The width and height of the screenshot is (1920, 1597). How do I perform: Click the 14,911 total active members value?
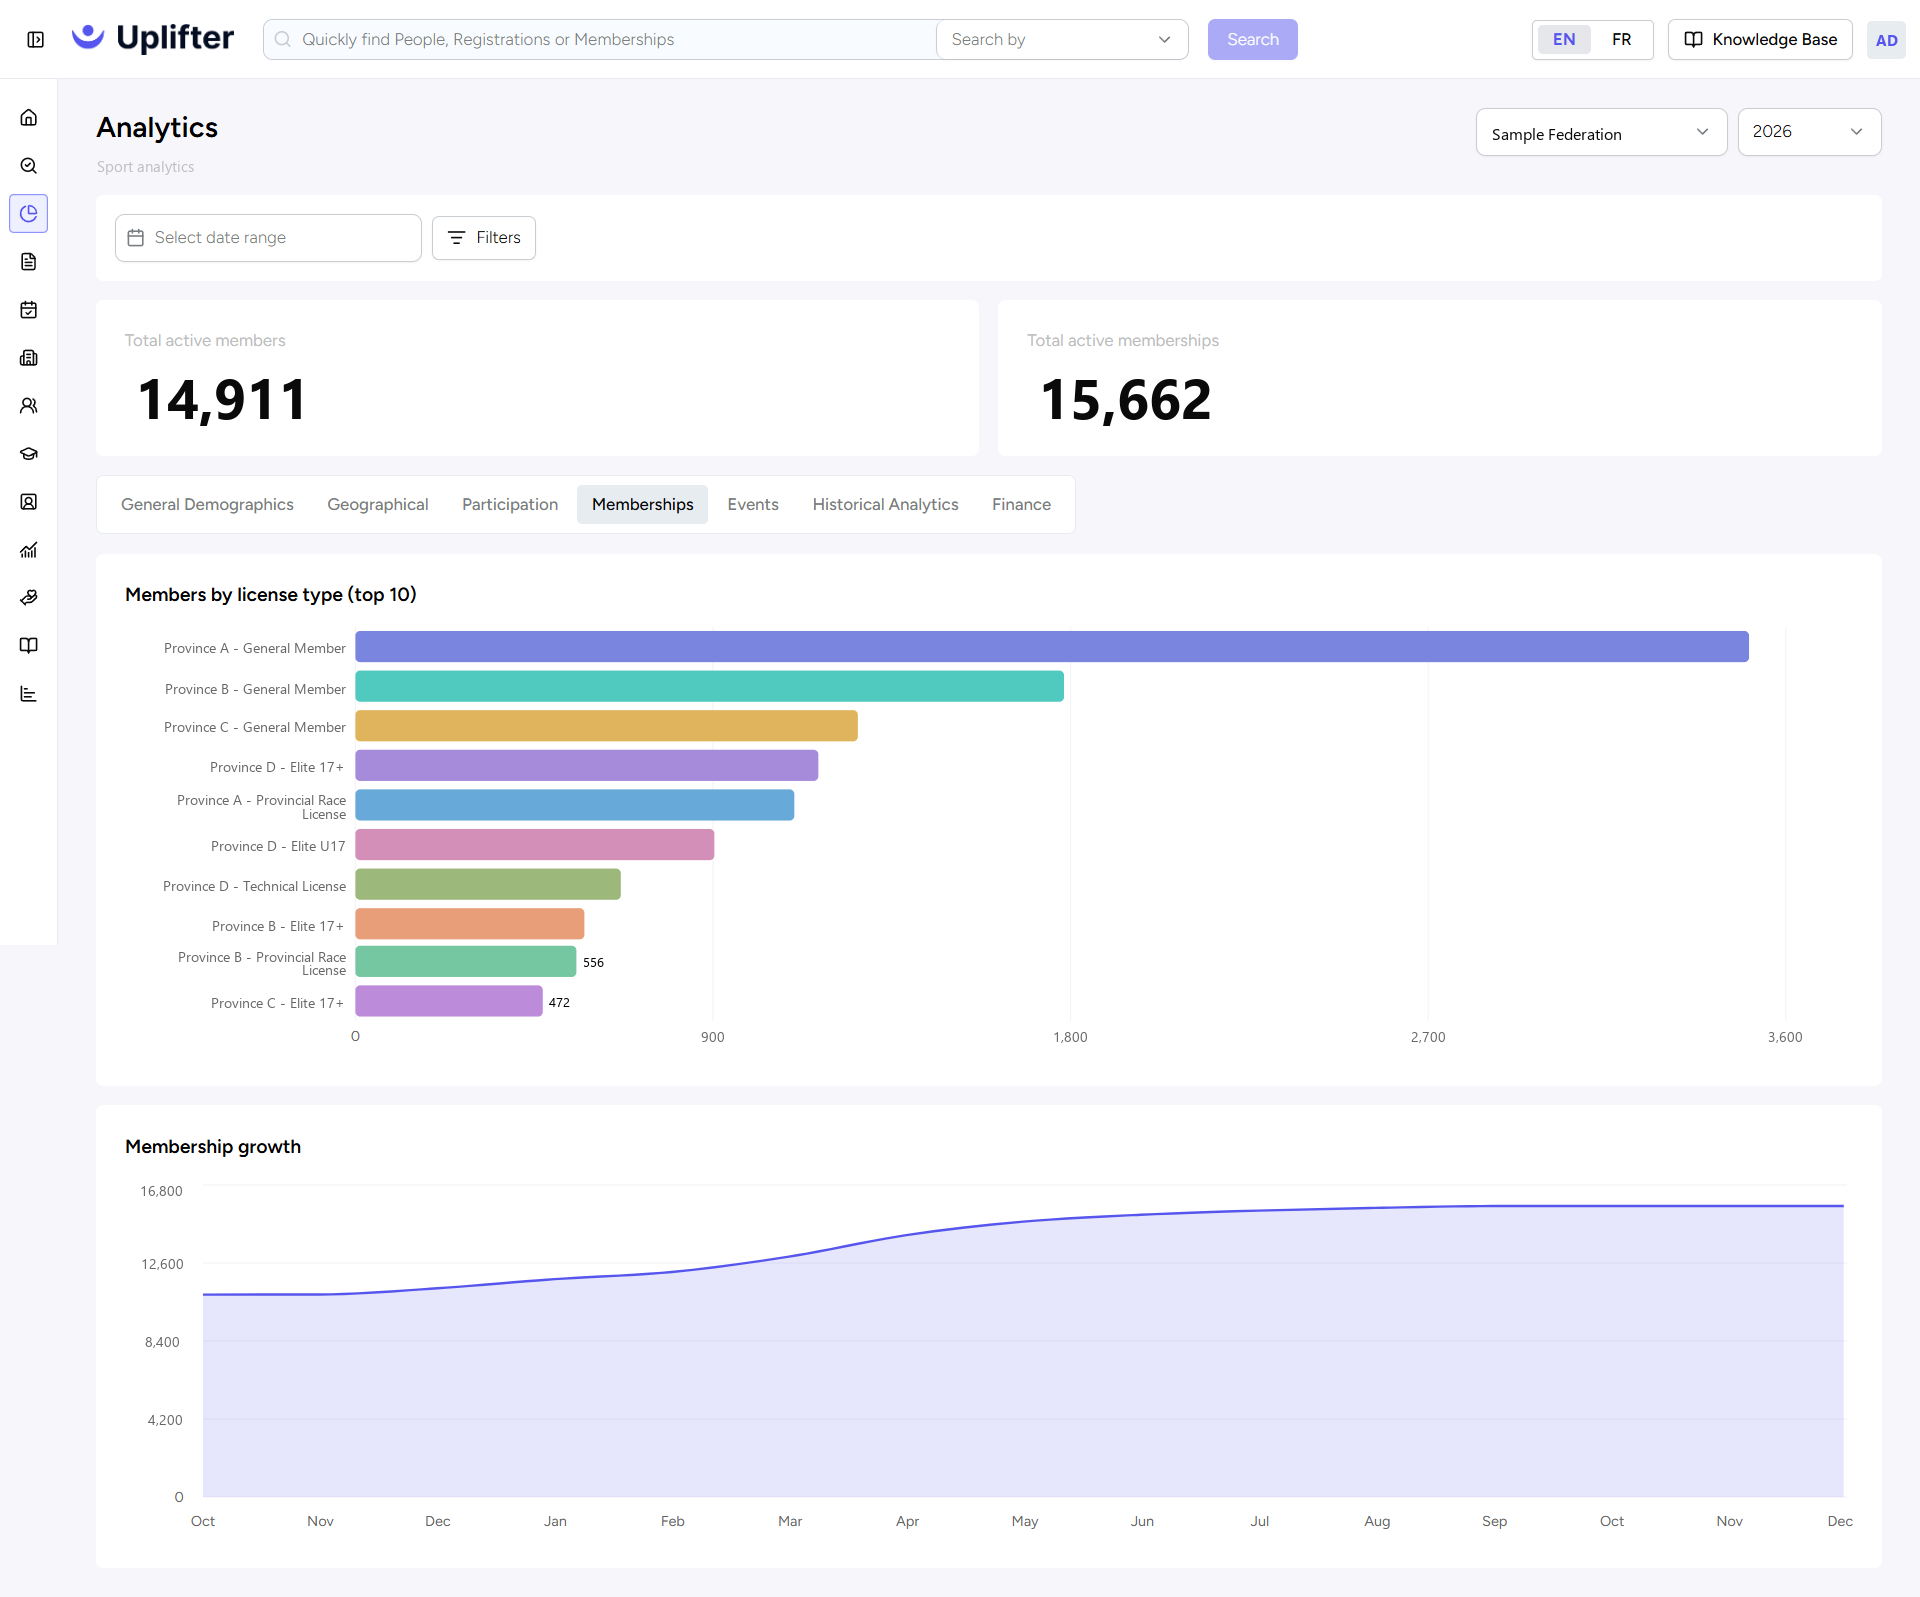[x=222, y=400]
